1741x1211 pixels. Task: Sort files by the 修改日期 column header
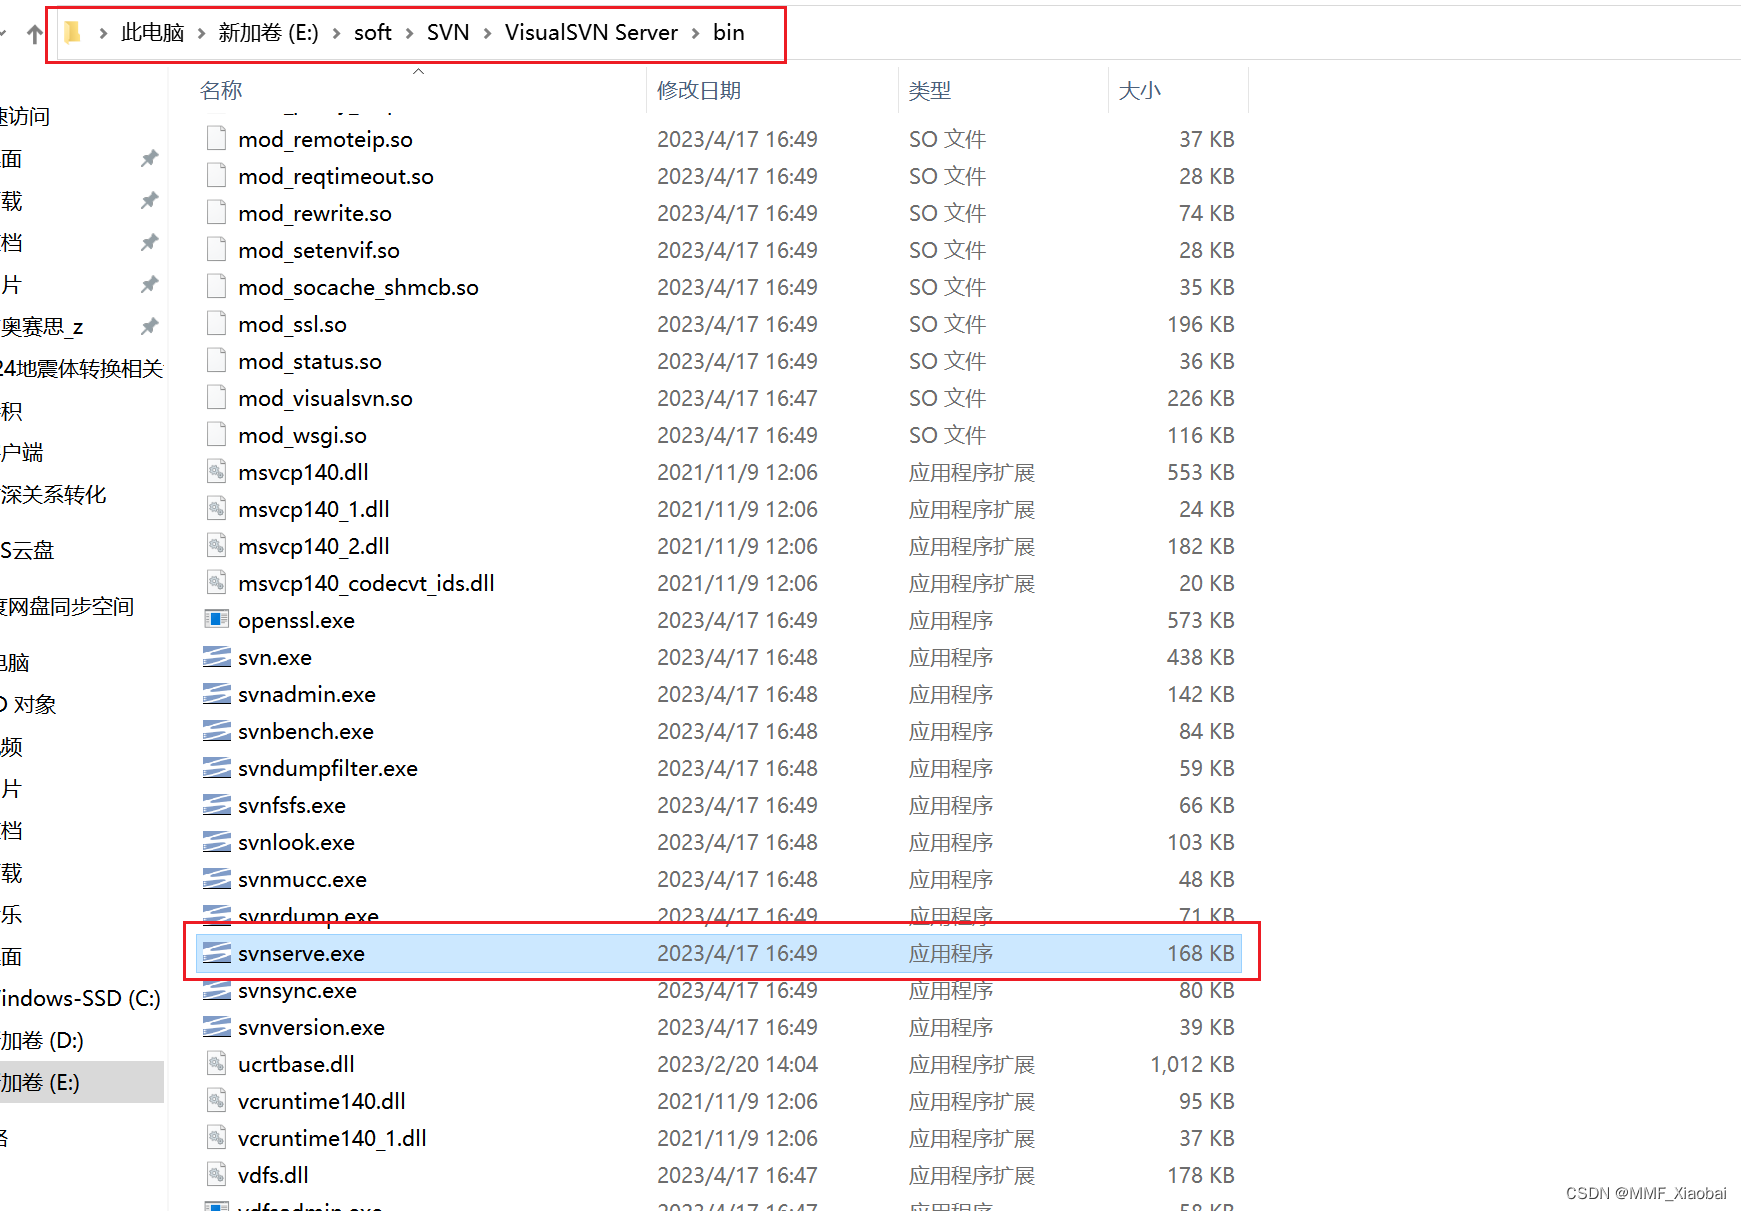[699, 91]
